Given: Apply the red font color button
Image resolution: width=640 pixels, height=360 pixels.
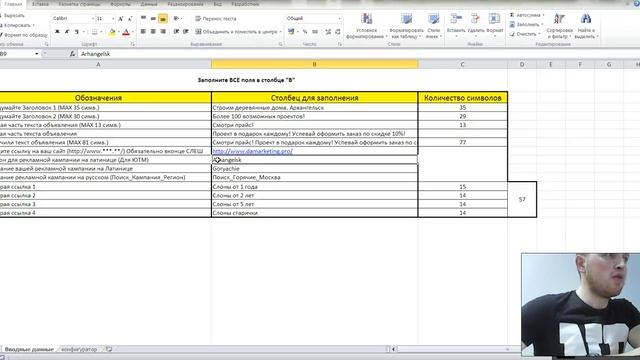Looking at the screenshot, I should point(126,32).
